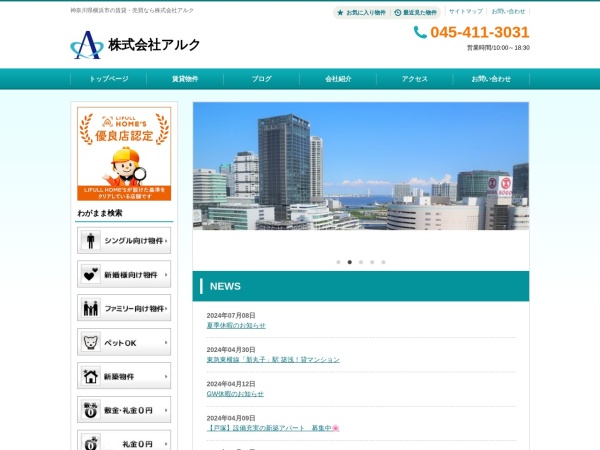Select the pet dog face icon
600x450 pixels.
91,342
